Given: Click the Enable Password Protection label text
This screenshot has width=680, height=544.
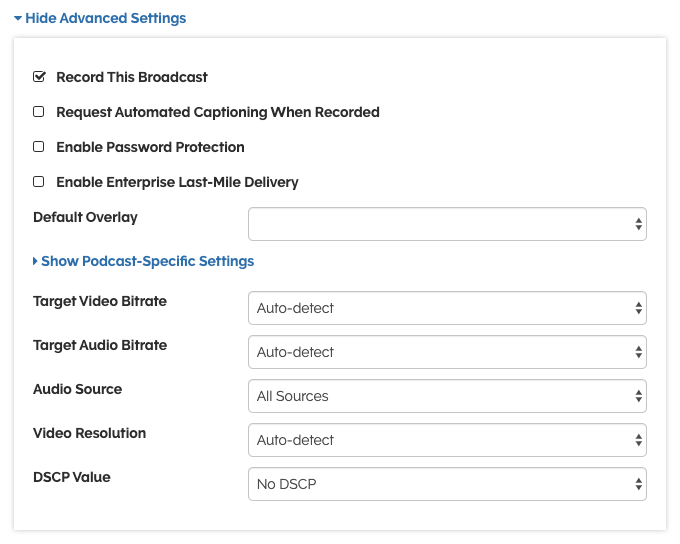Looking at the screenshot, I should (x=150, y=147).
